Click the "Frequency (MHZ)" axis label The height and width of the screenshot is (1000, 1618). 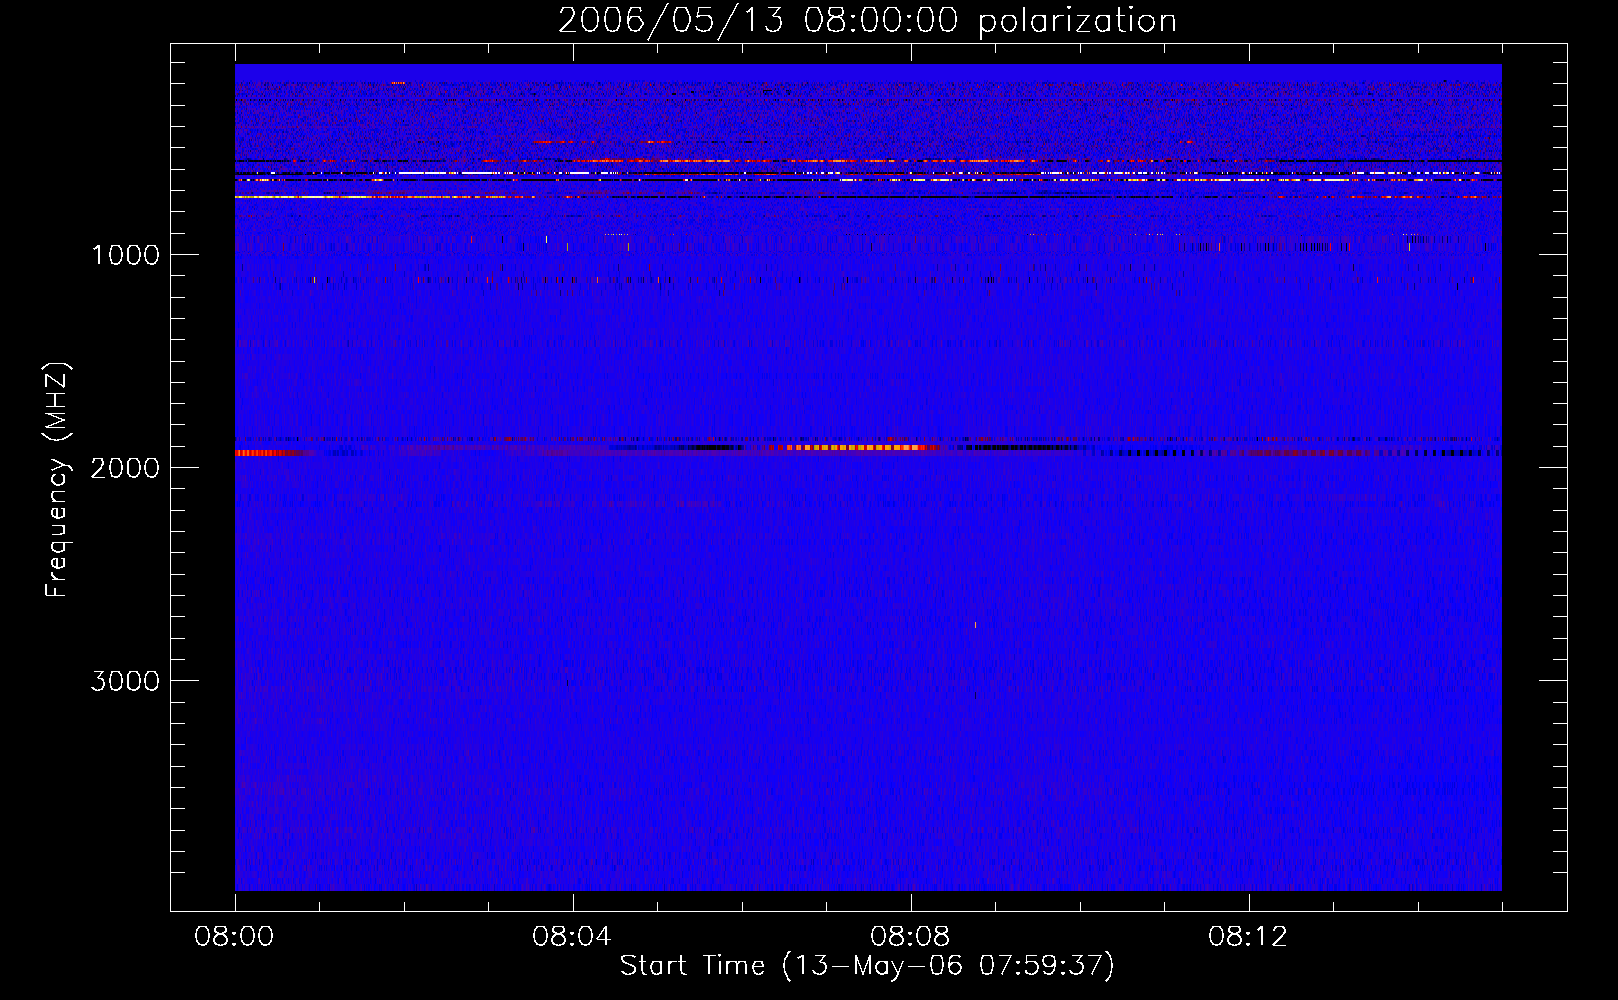click(57, 480)
